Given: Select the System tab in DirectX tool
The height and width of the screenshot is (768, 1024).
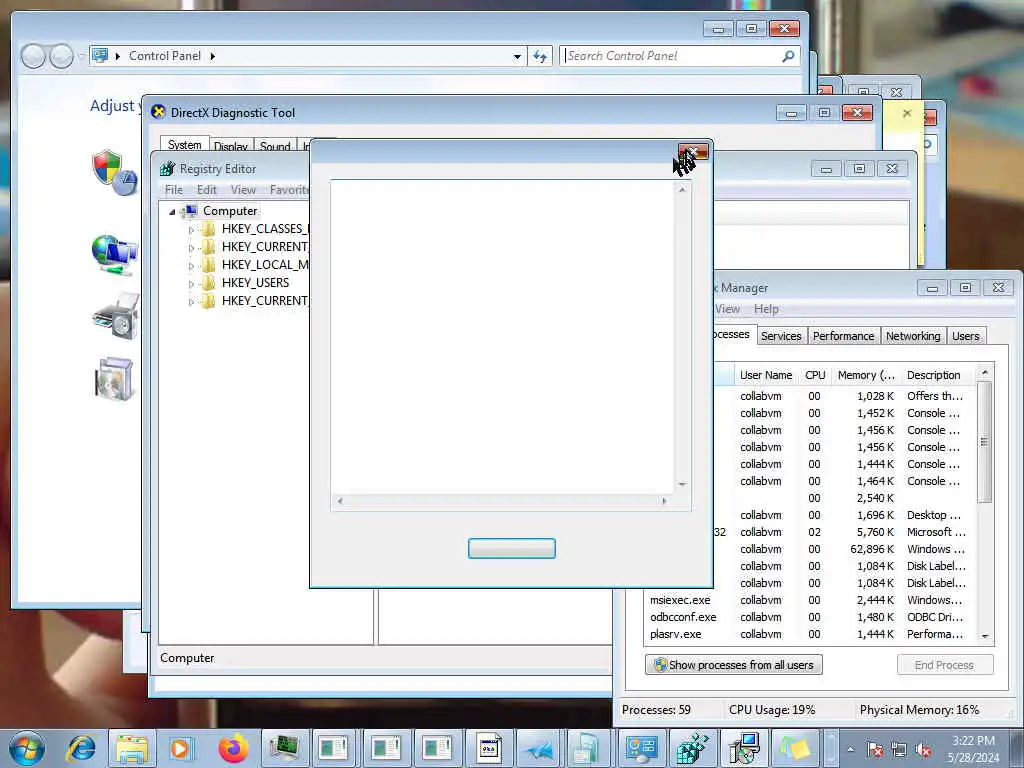Looking at the screenshot, I should (184, 145).
